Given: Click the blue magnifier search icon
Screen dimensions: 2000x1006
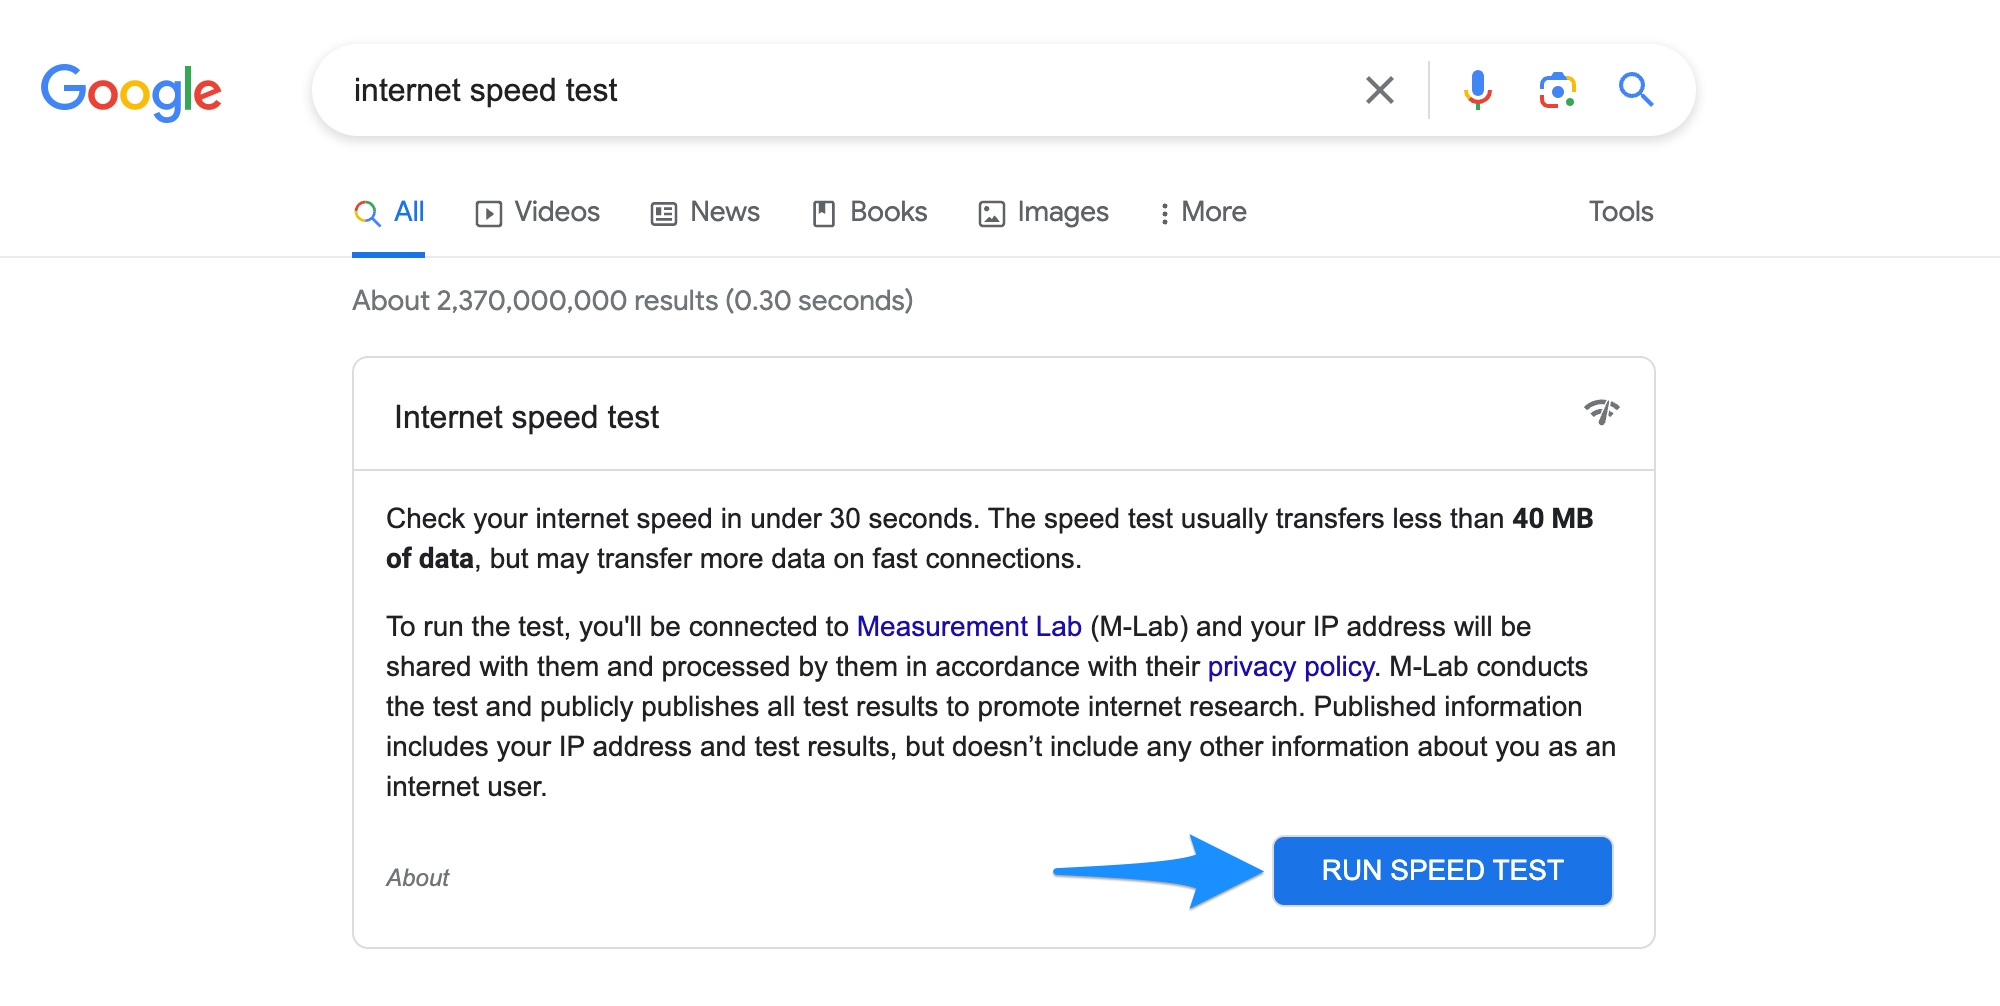Looking at the screenshot, I should 1636,90.
